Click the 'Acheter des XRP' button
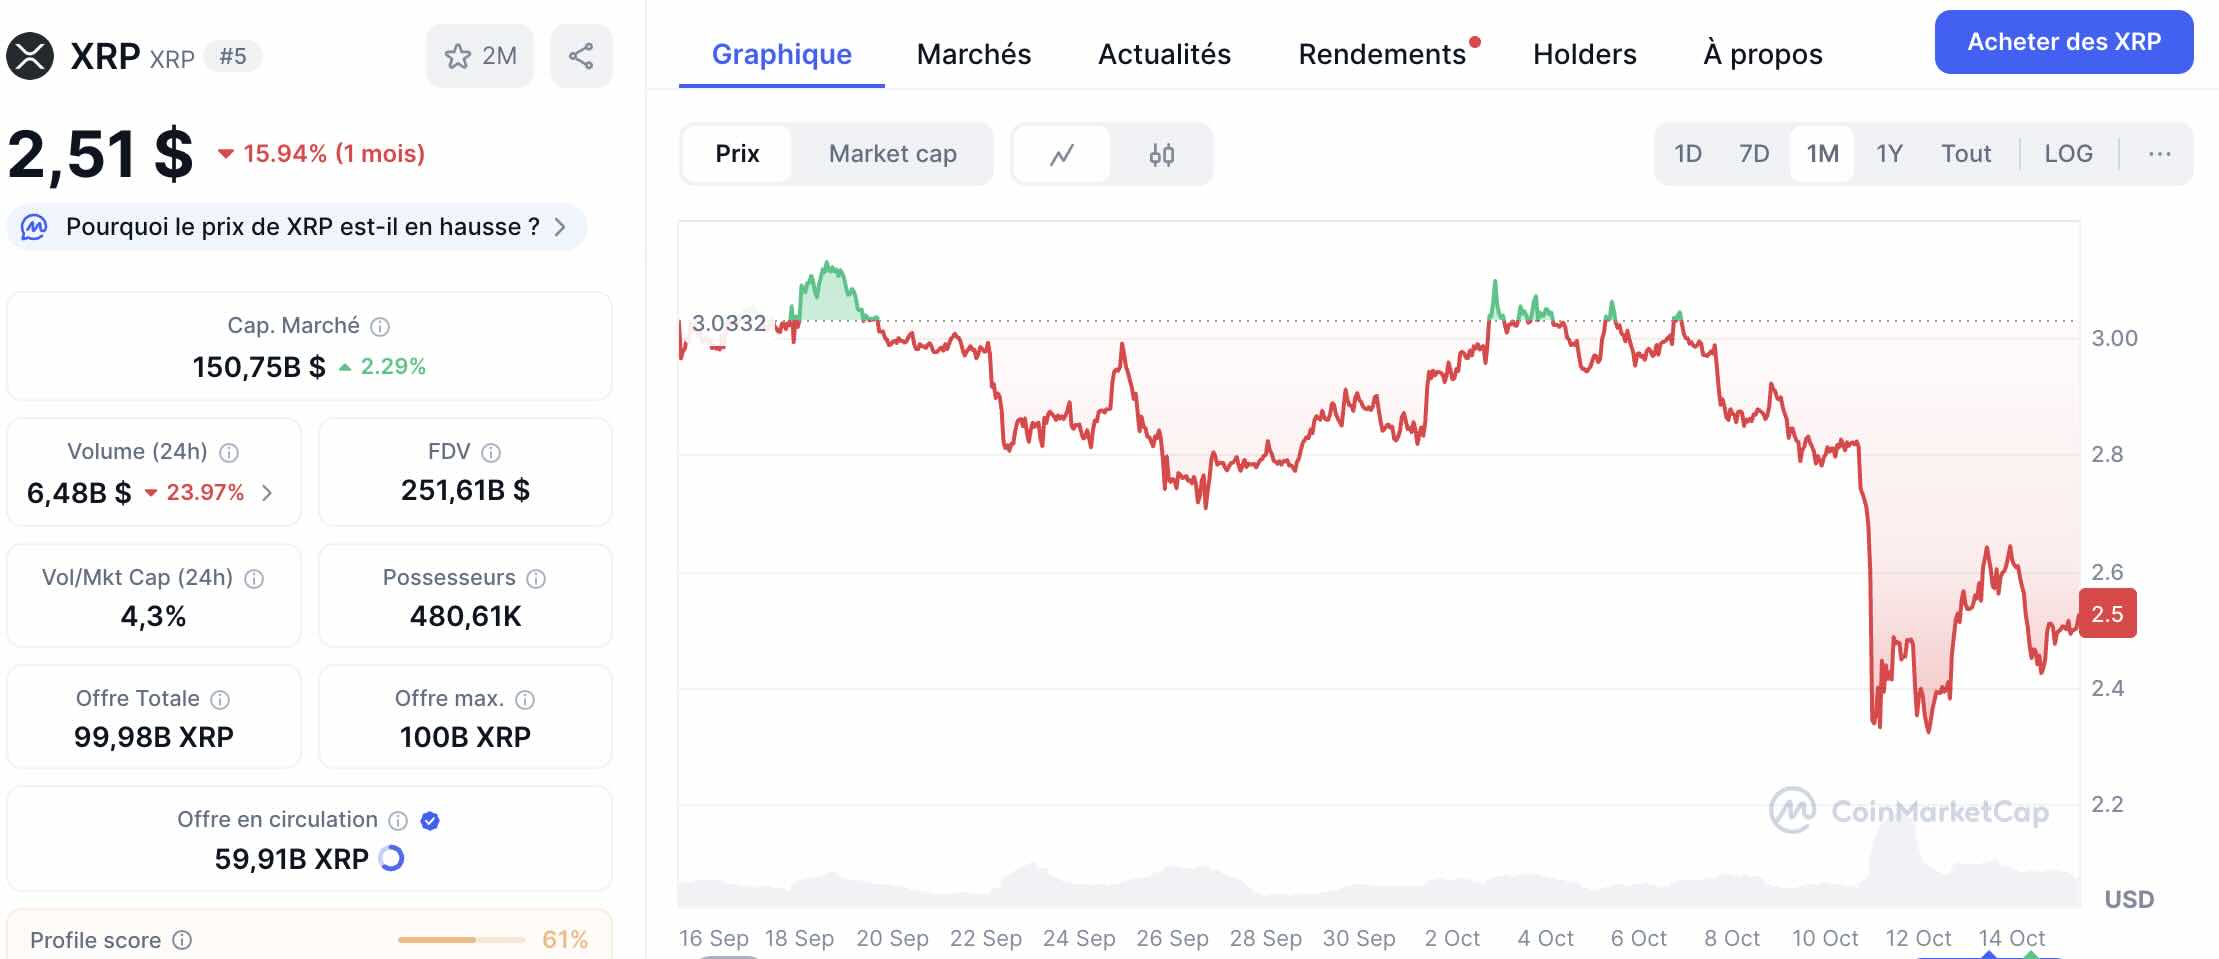This screenshot has width=2219, height=959. (2064, 42)
